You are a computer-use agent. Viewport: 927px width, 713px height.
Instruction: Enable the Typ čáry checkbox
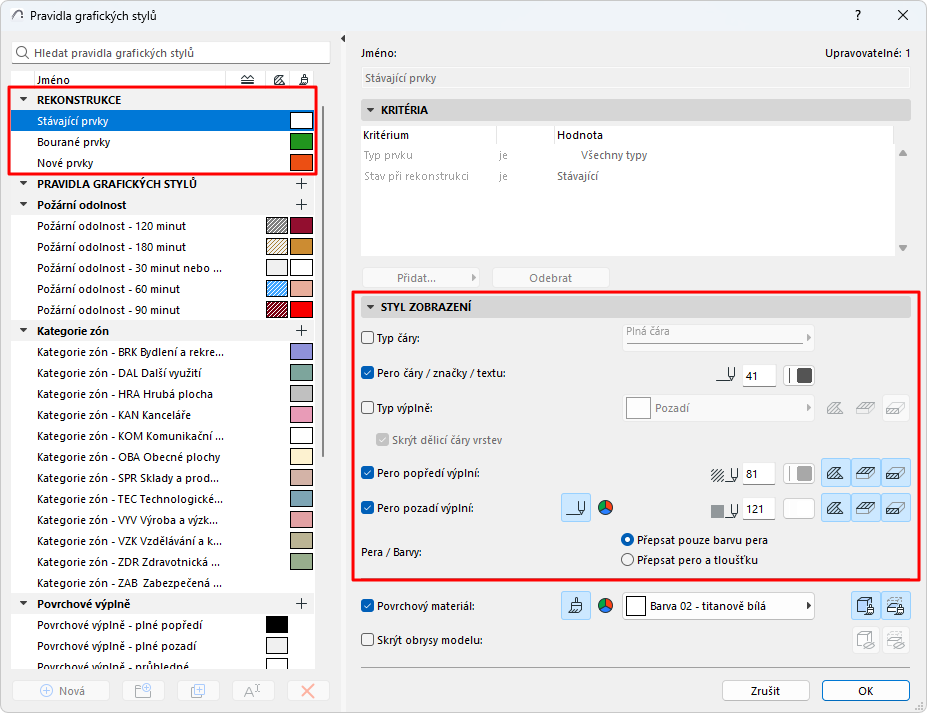click(x=368, y=338)
